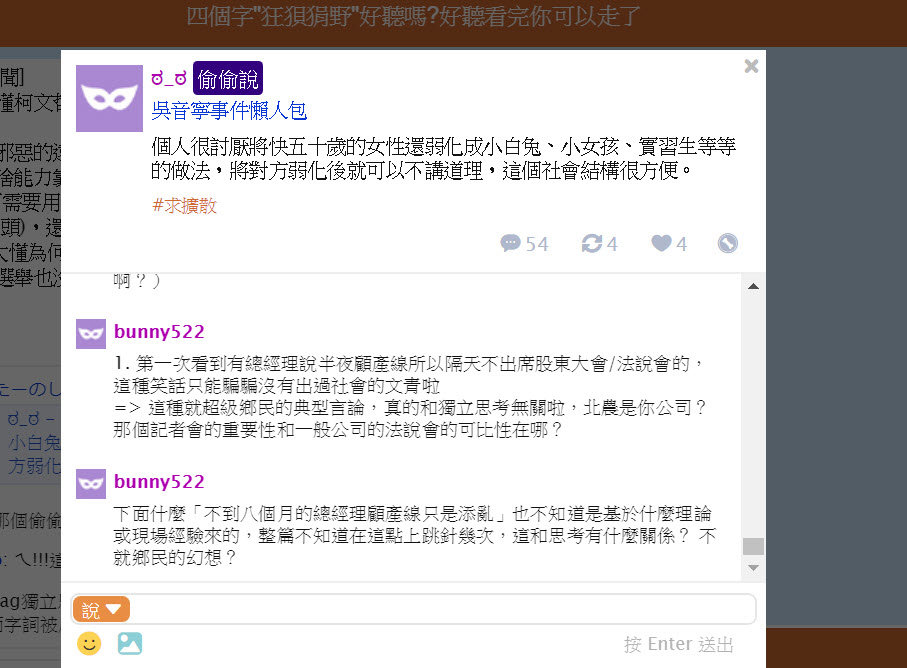Click the scrollbar down arrow in replies
Image resolution: width=907 pixels, height=668 pixels.
coord(753,568)
